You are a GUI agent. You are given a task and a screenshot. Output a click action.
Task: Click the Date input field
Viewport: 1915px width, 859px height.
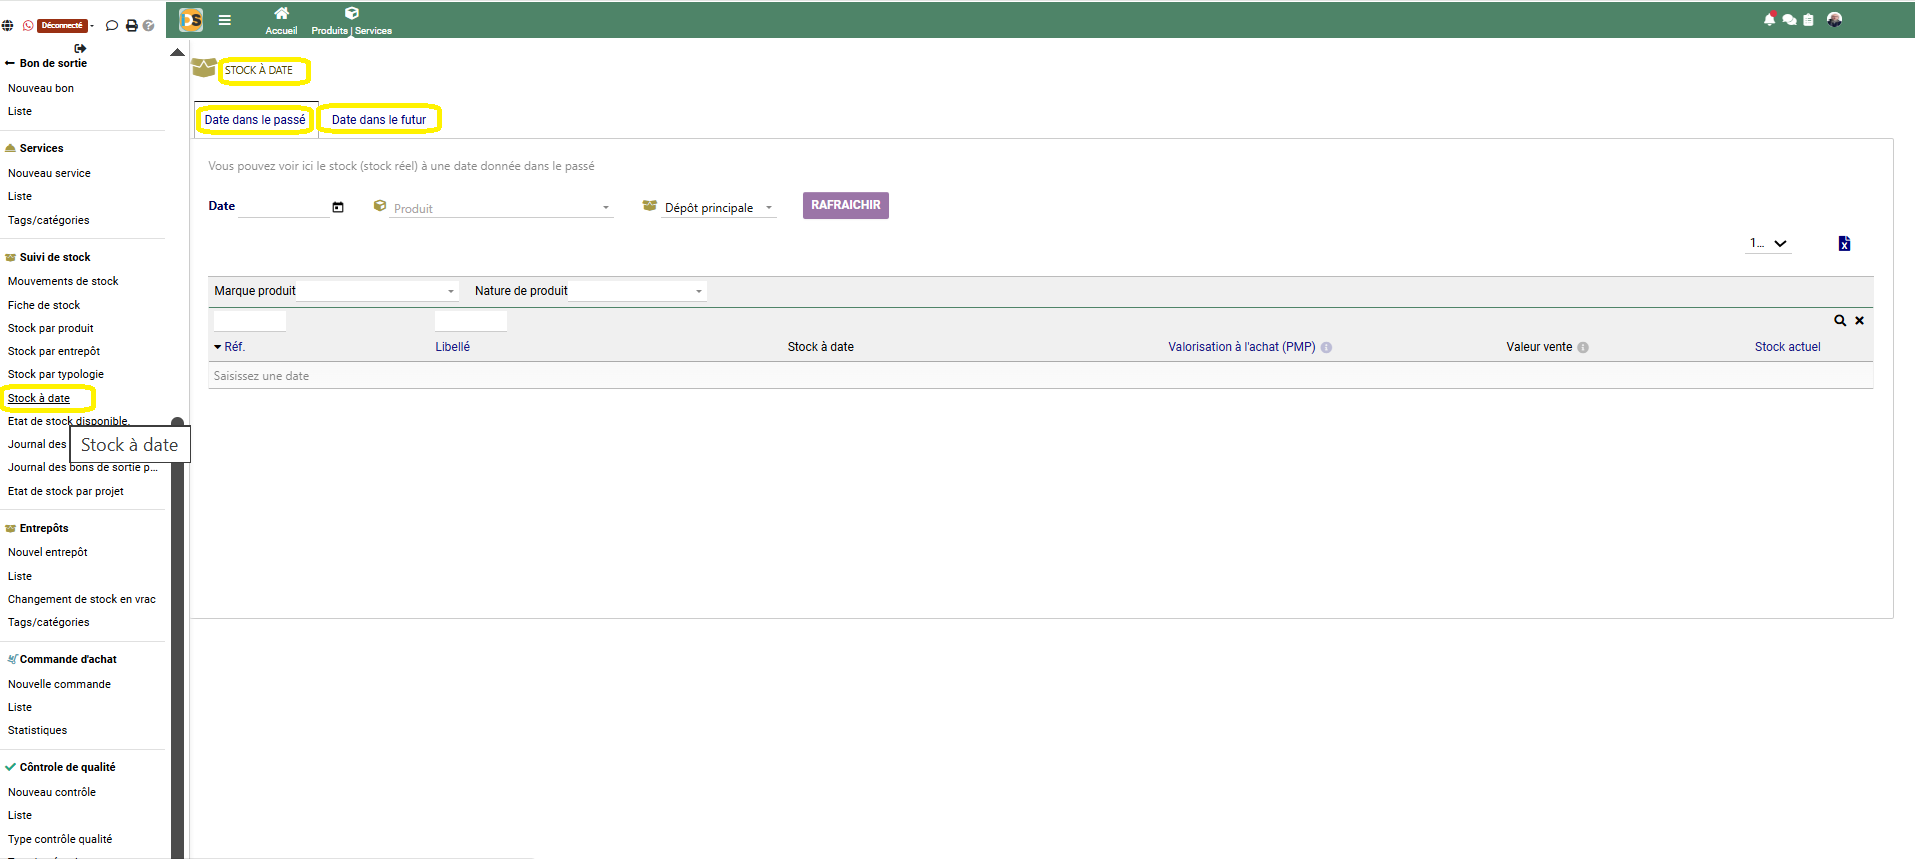point(283,207)
